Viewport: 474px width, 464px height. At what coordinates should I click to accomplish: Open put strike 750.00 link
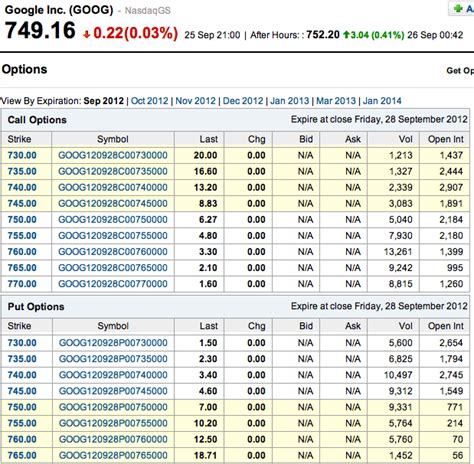tap(22, 407)
